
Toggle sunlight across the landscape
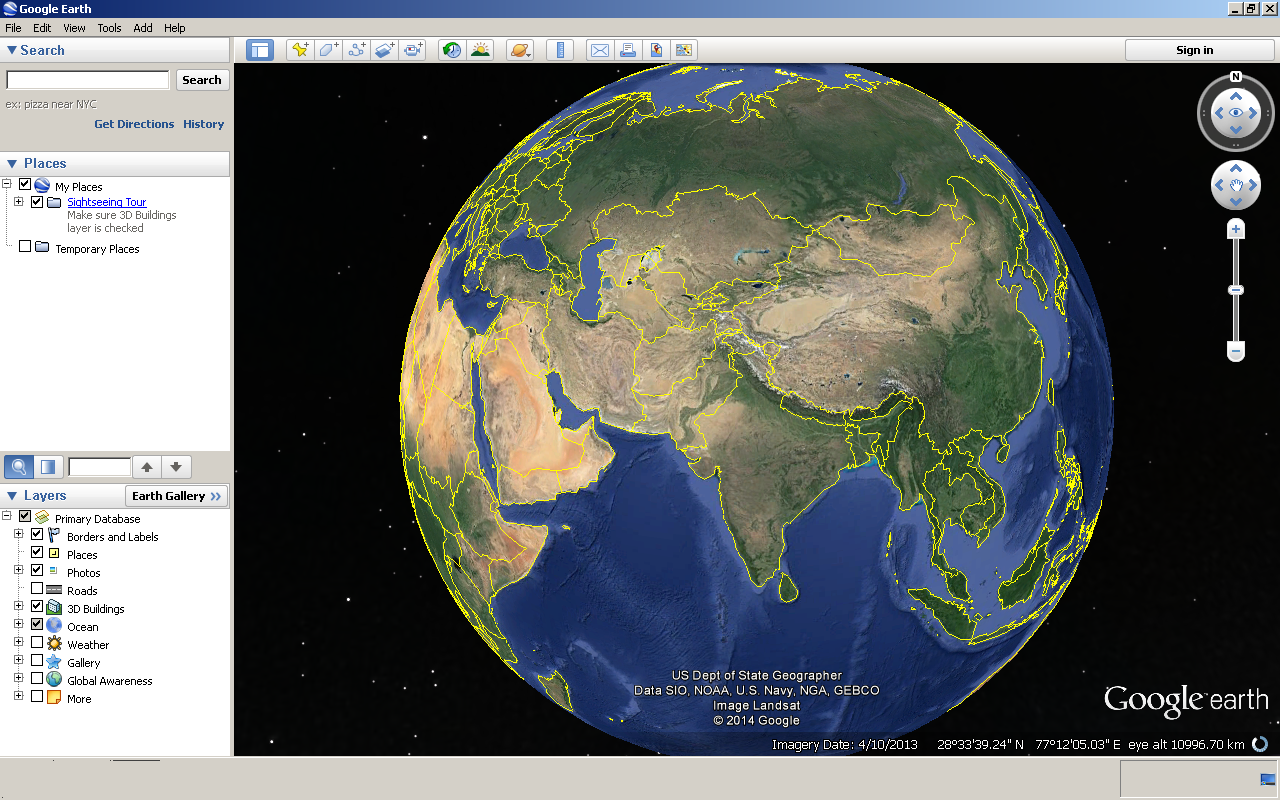pos(480,50)
